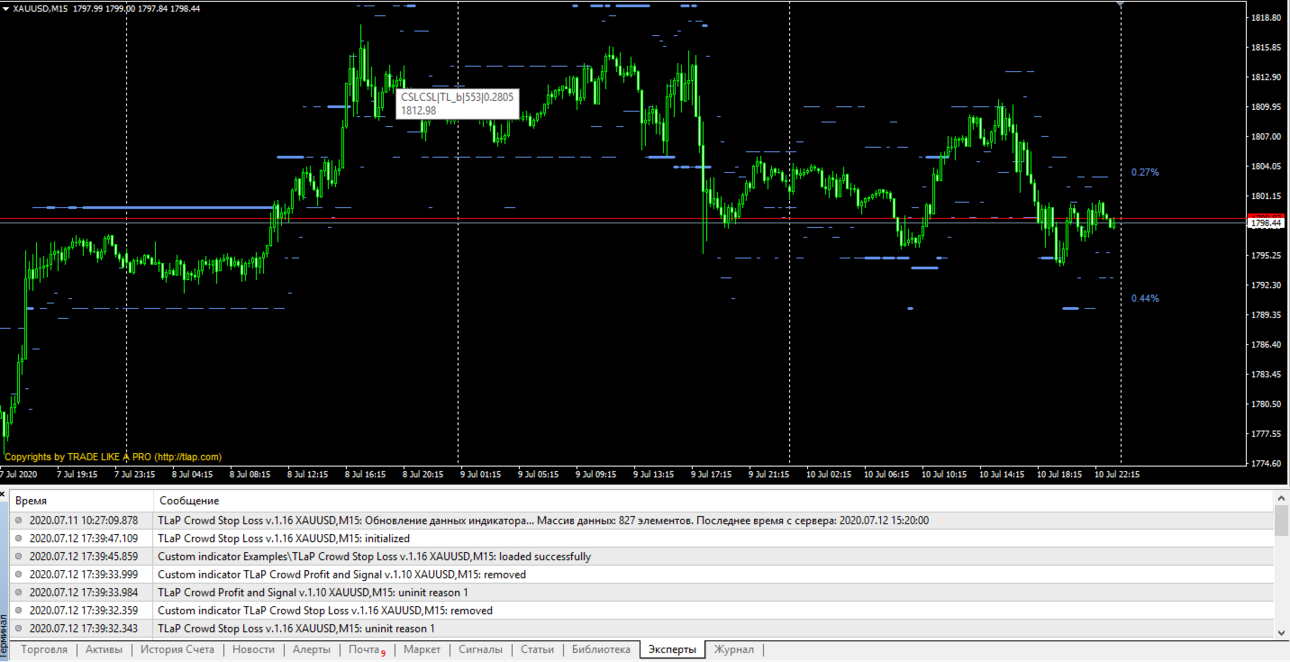
Task: Select the Crowd Profit and Signal 'removed' message
Action: click(x=341, y=574)
